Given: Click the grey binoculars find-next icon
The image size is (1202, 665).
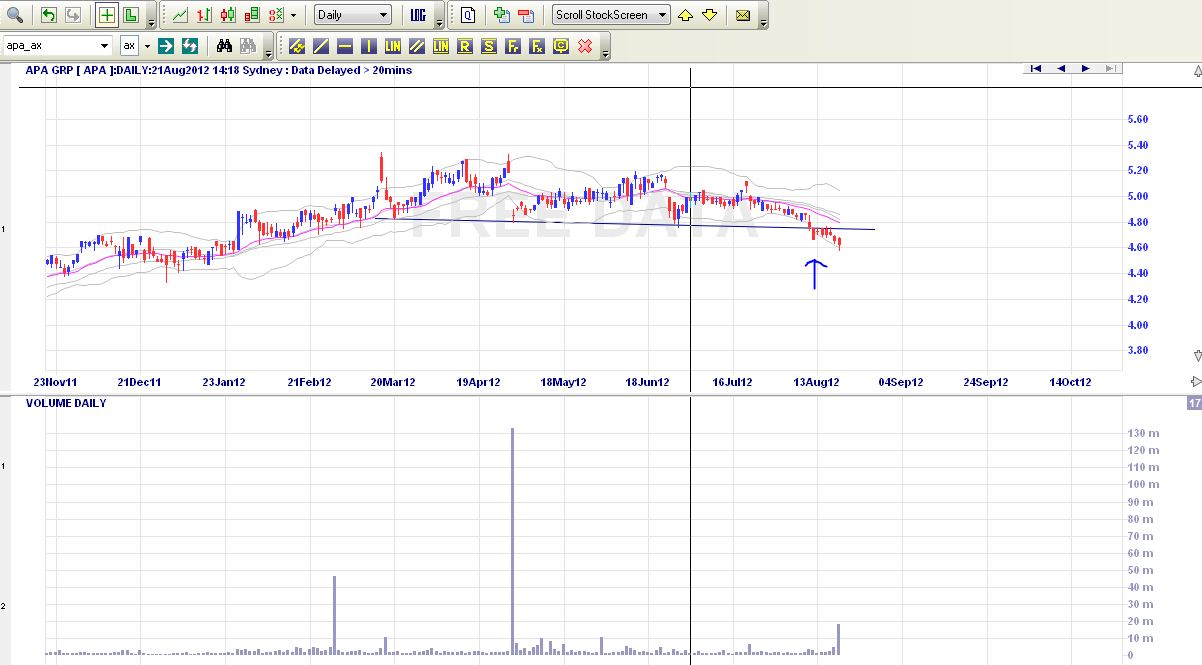Looking at the screenshot, I should click(247, 45).
